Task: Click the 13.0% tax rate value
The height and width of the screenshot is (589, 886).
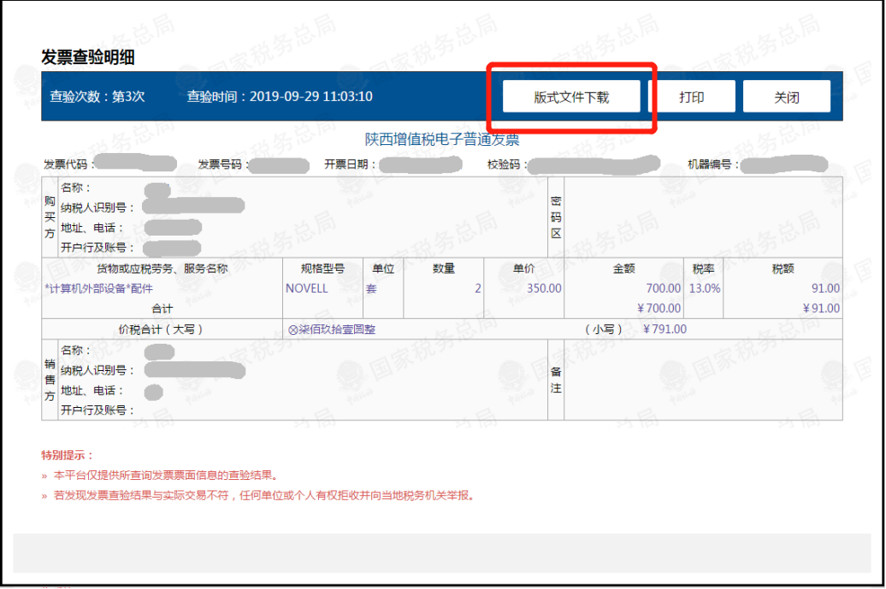Action: click(706, 288)
